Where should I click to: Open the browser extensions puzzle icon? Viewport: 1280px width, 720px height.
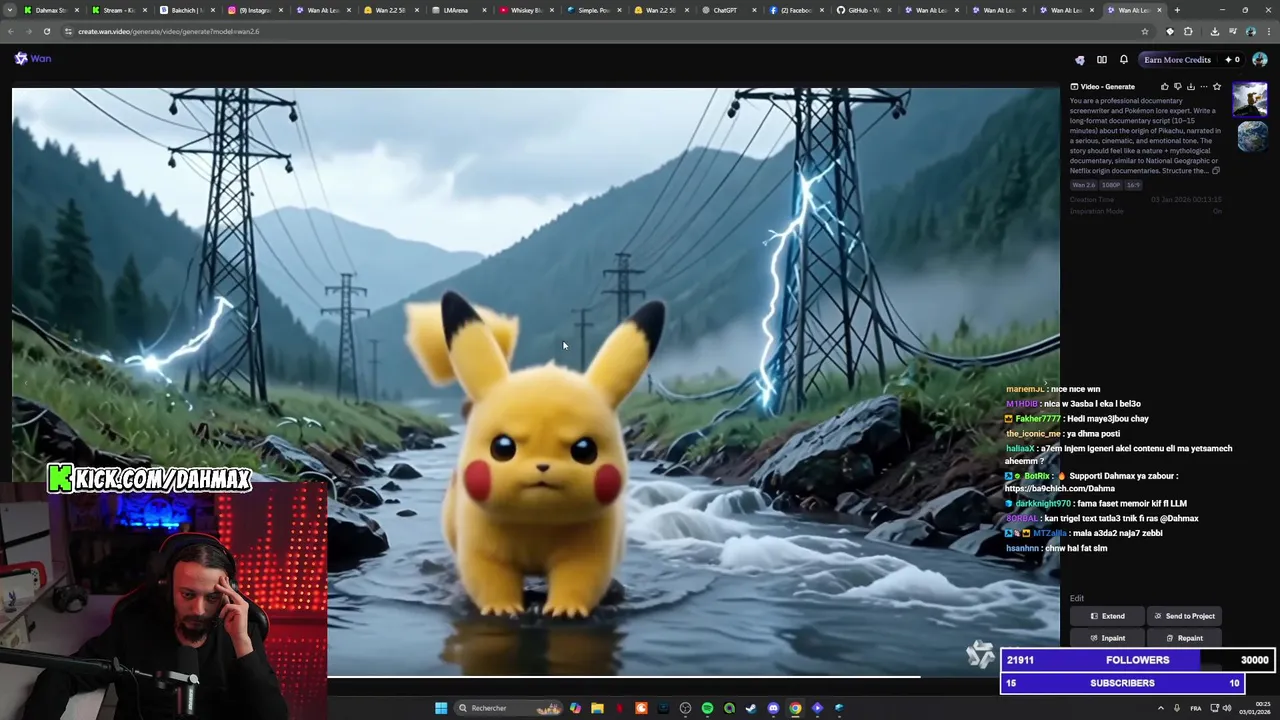[x=1188, y=31]
